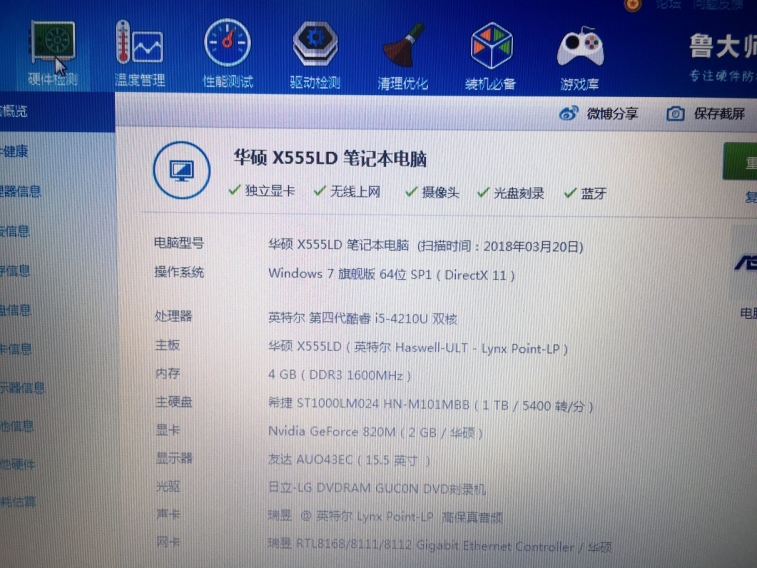Click the ST1000LM024 hard disk value
Viewport: 757px width, 568px height.
pyautogui.click(x=431, y=404)
